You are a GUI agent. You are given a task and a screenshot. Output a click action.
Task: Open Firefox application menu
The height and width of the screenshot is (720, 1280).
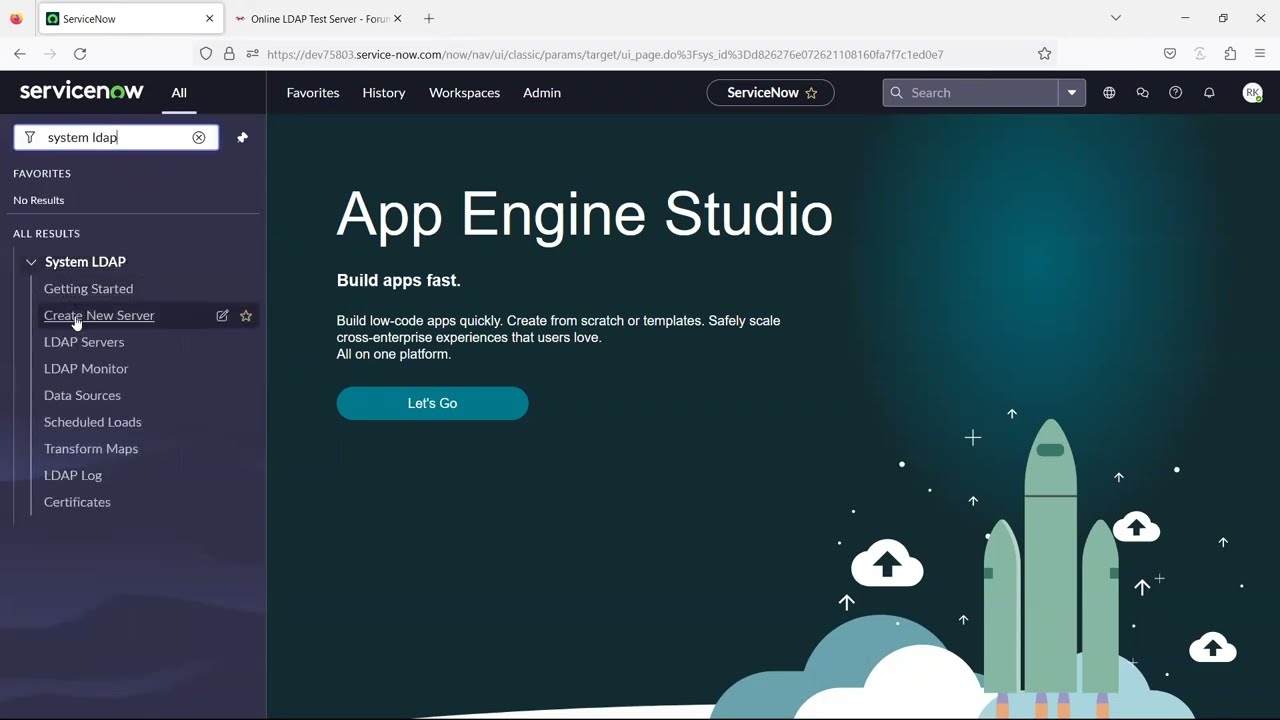[x=1260, y=54]
